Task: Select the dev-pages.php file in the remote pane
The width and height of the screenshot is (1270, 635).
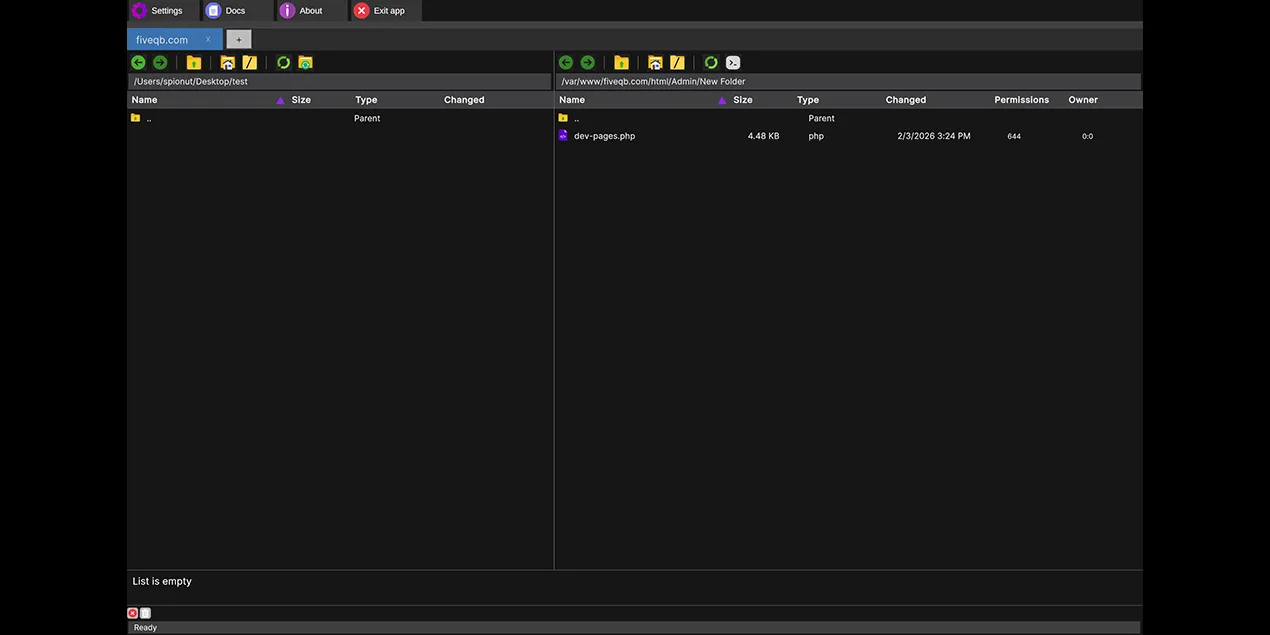Action: coord(603,135)
